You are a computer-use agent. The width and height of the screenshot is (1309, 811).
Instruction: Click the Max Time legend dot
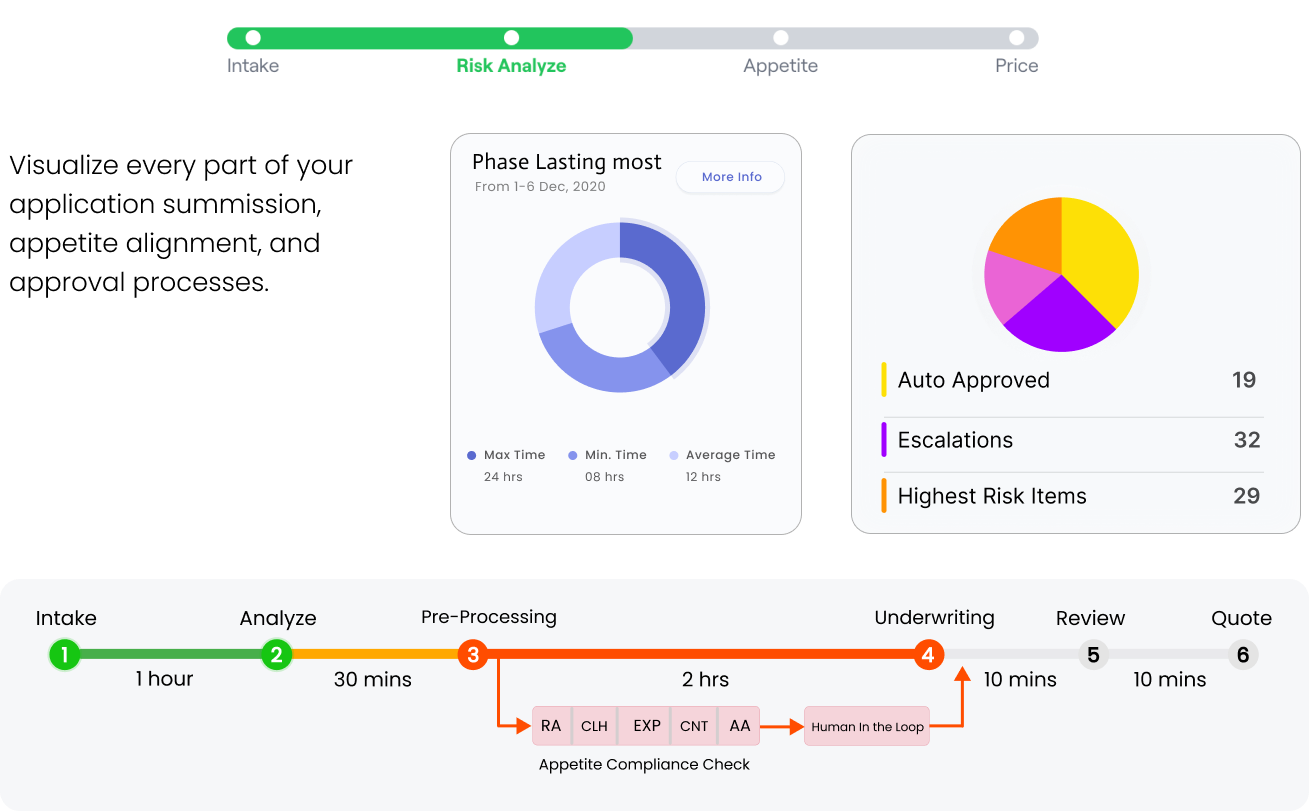[472, 455]
